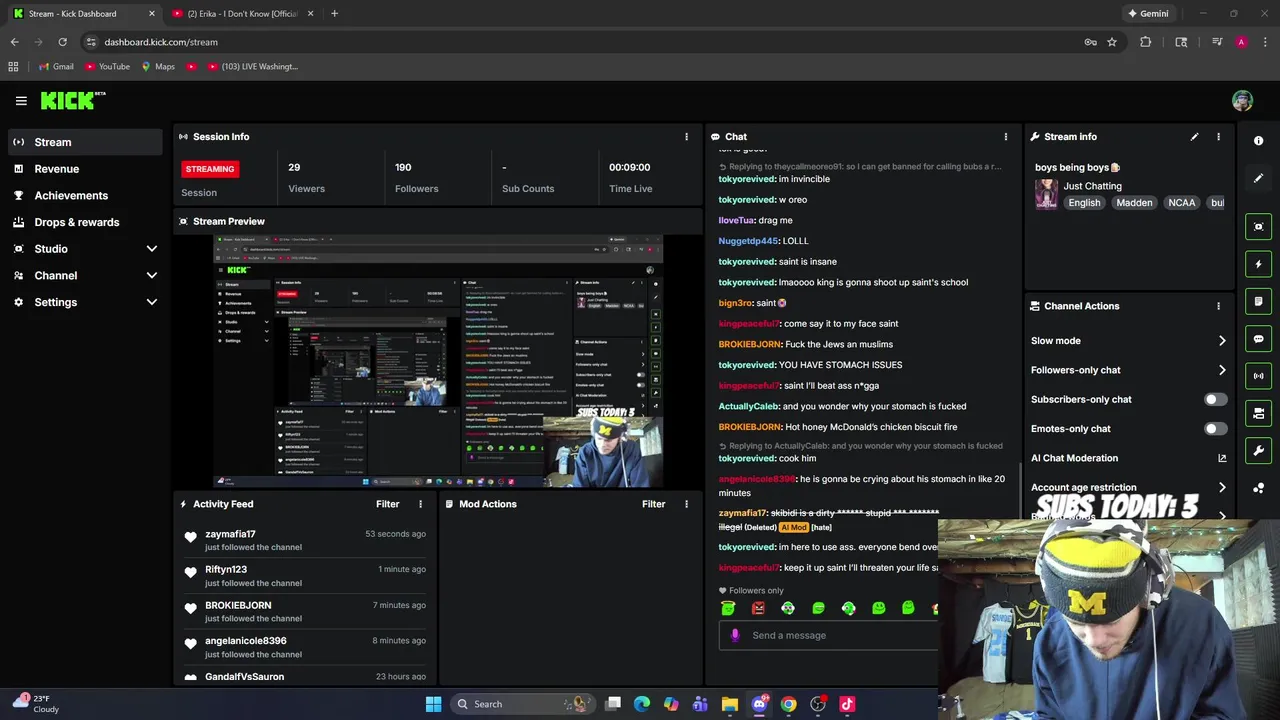Click the Kick logo
This screenshot has height=720, width=1280.
[x=72, y=100]
